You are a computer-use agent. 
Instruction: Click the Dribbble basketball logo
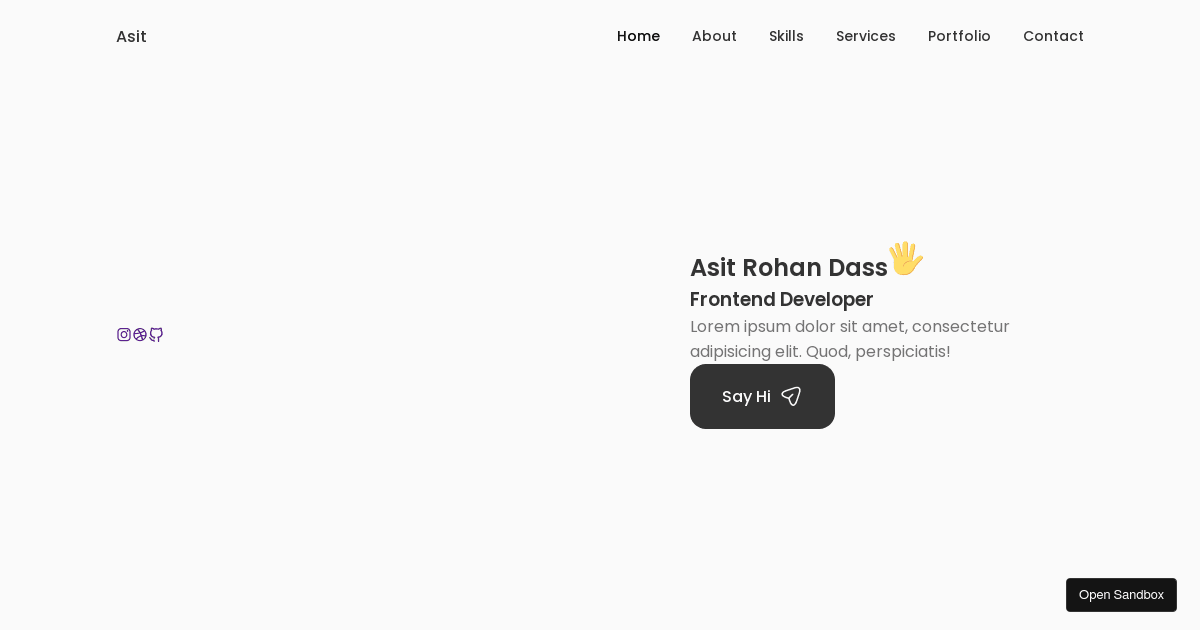coord(140,335)
